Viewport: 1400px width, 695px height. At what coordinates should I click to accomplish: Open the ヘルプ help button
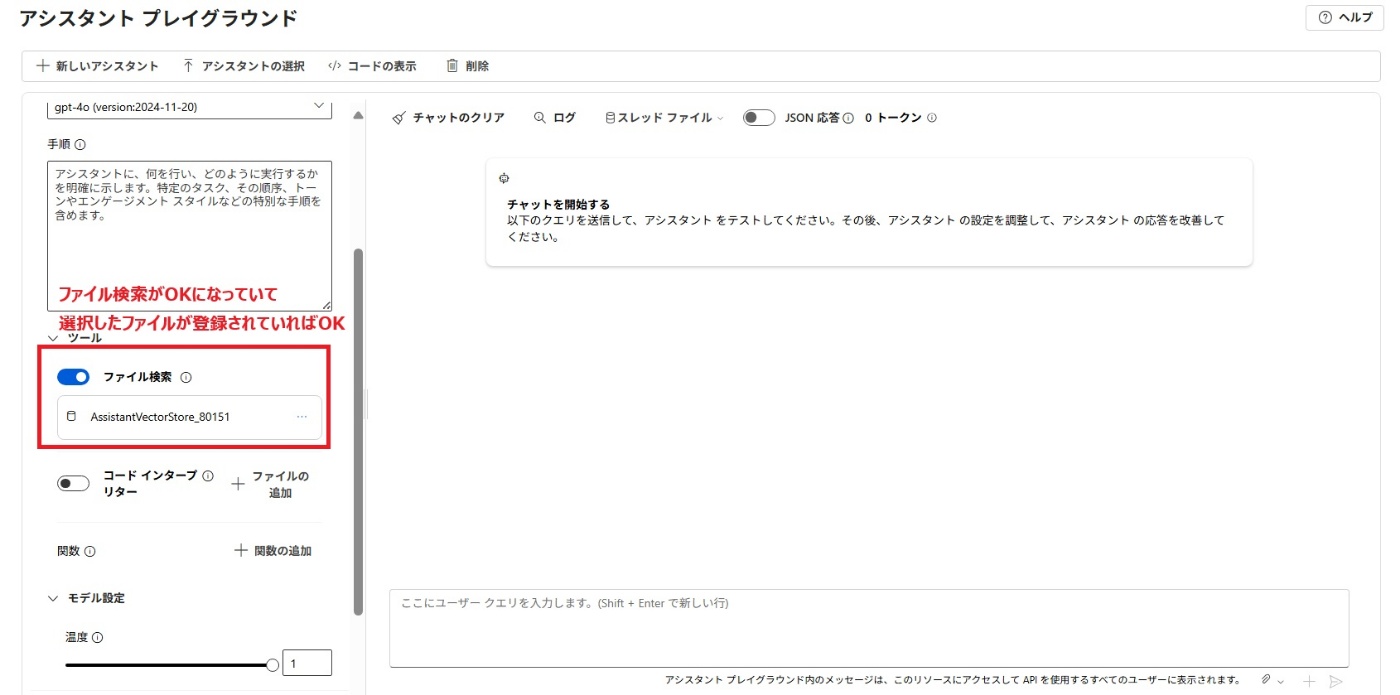tap(1345, 18)
